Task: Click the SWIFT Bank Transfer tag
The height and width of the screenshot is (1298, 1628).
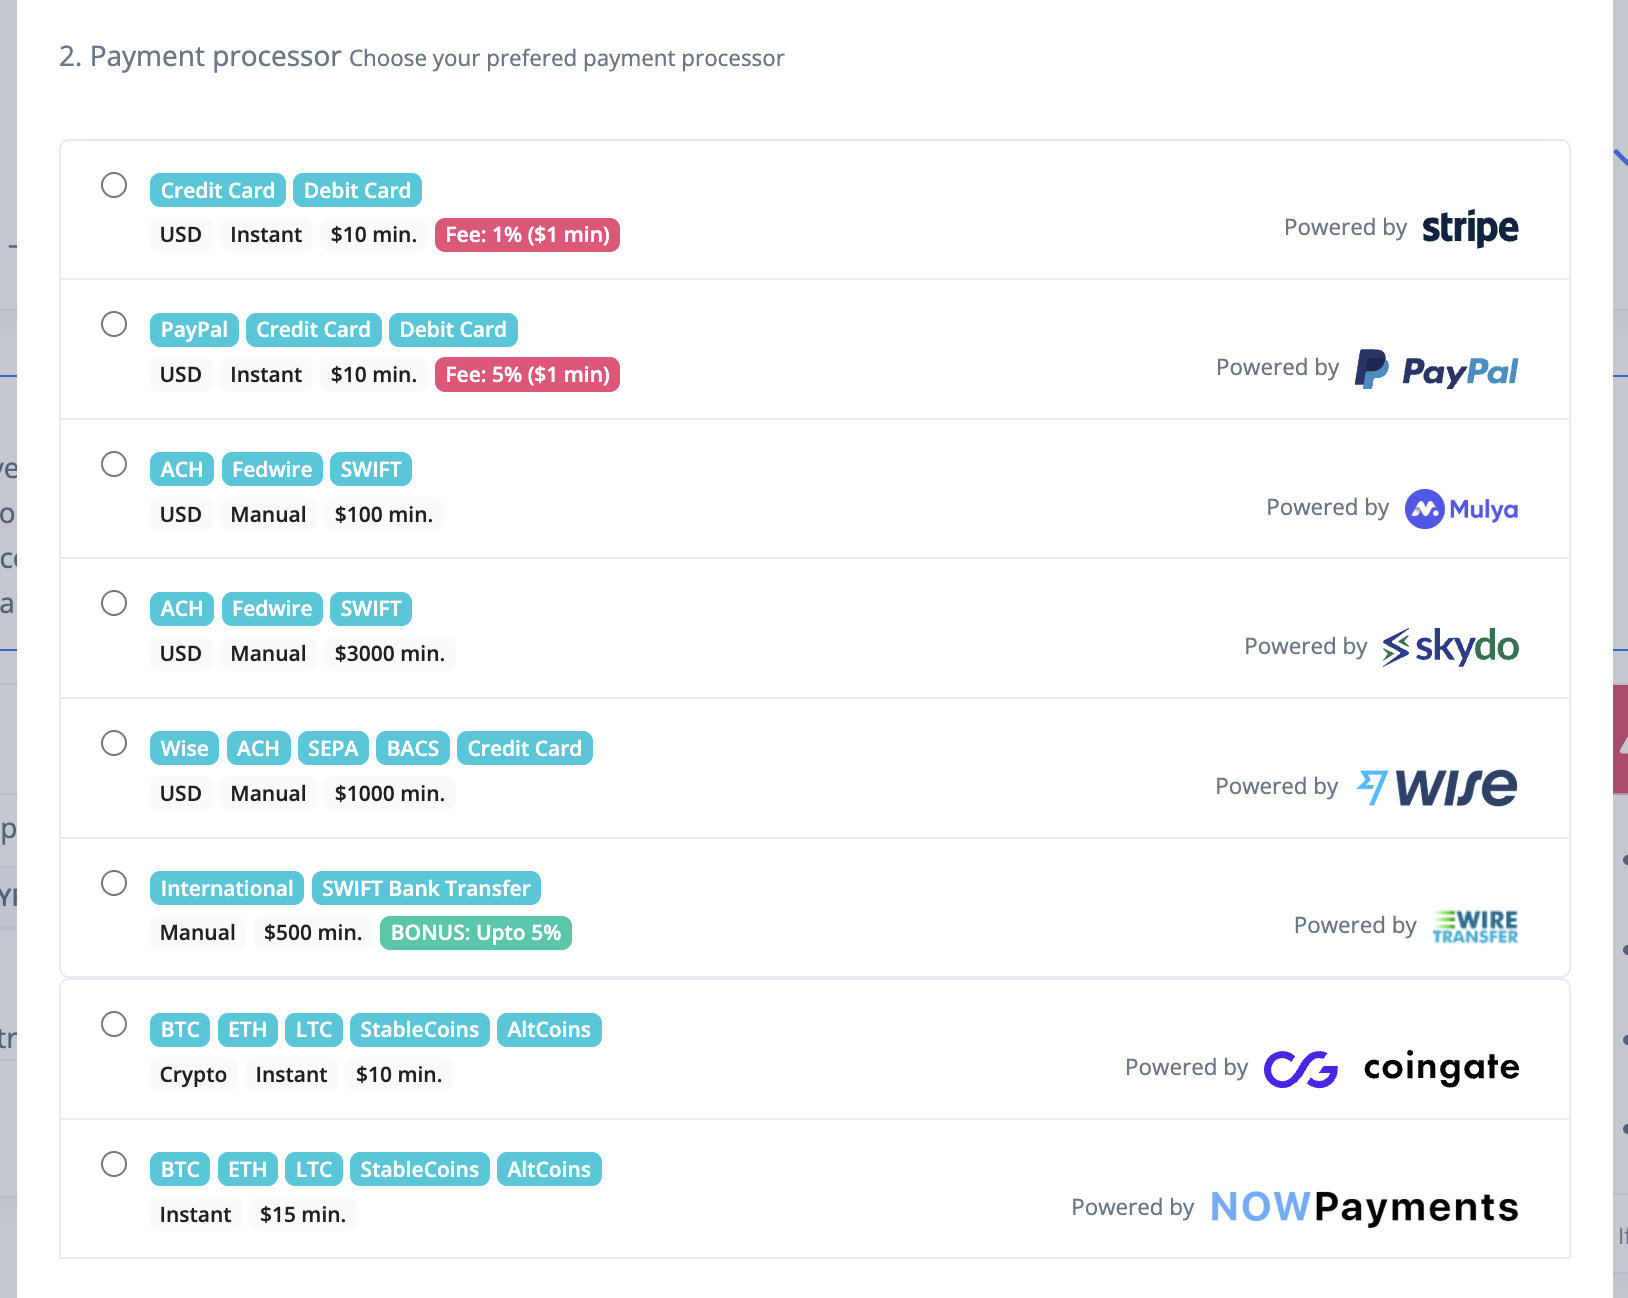Action: coord(426,888)
